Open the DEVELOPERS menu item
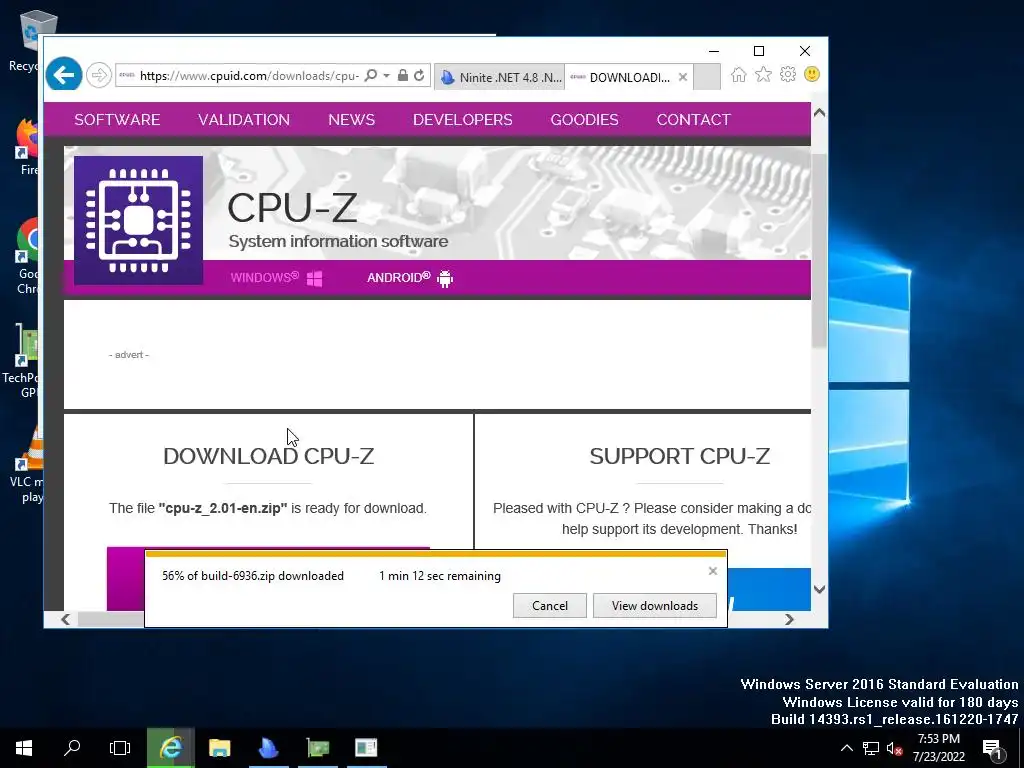This screenshot has height=768, width=1024. [x=462, y=120]
